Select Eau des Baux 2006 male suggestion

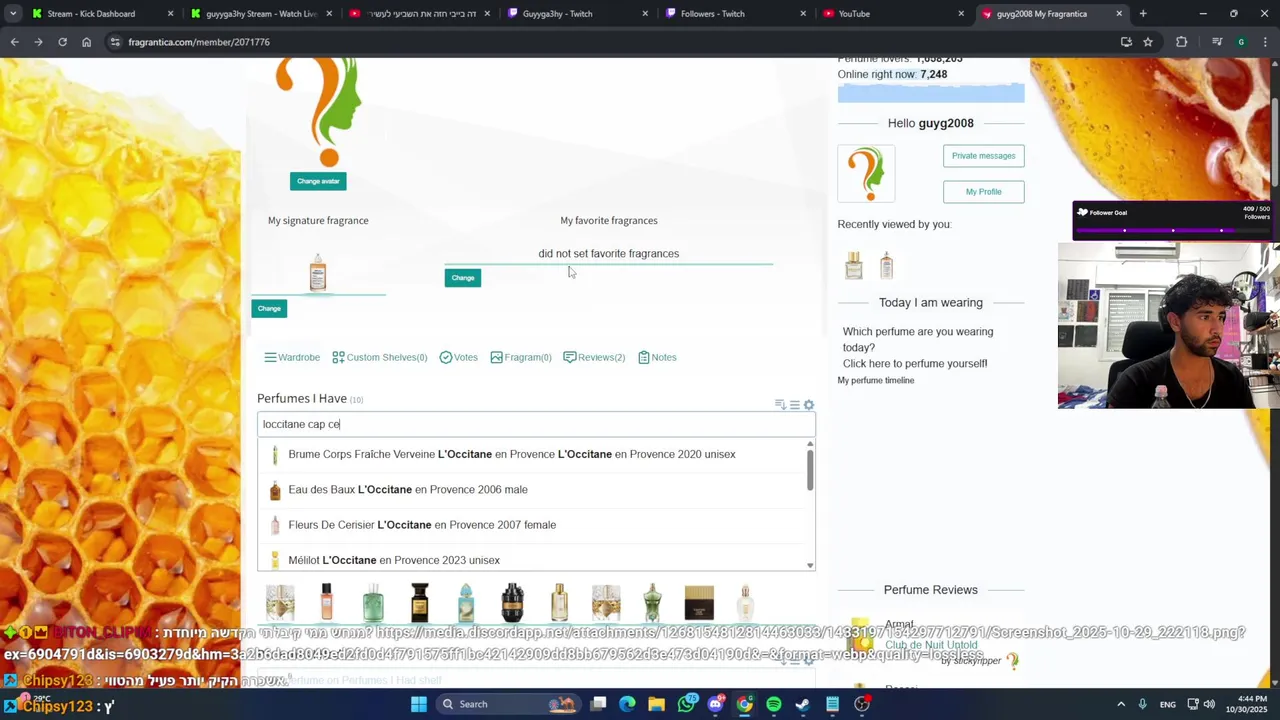[x=532, y=489]
